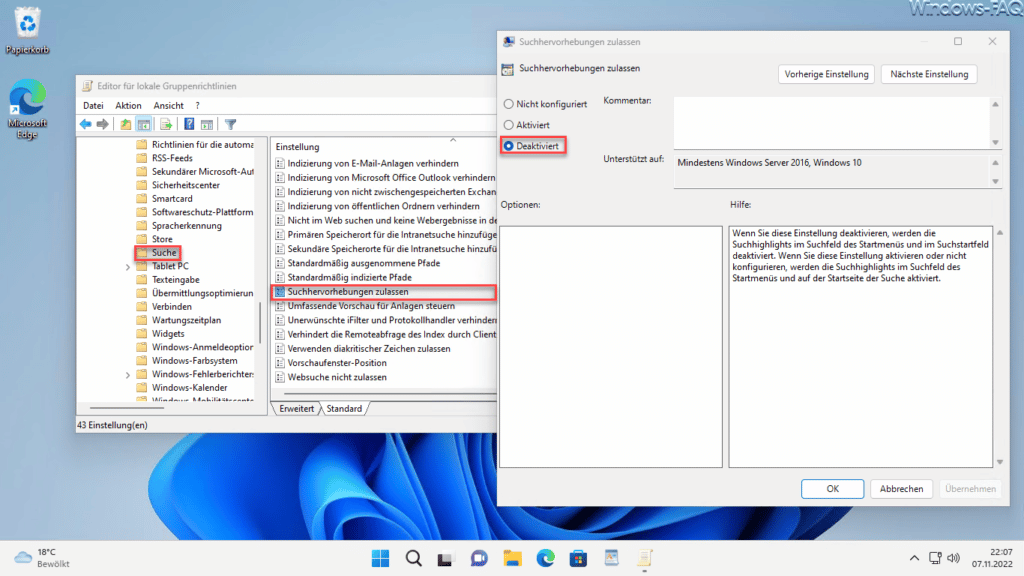
Task: Open File Explorer from the taskbar
Action: pyautogui.click(x=512, y=558)
